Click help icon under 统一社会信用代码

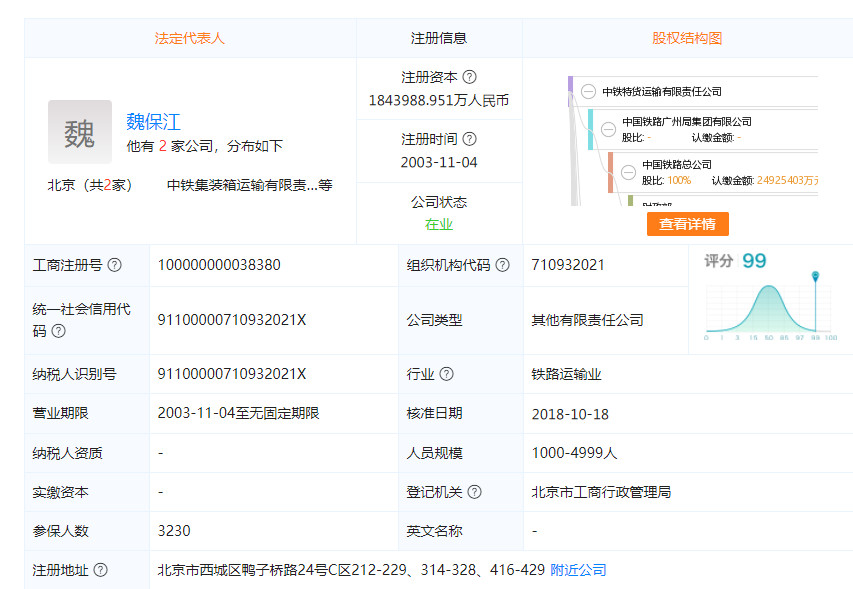[59, 331]
